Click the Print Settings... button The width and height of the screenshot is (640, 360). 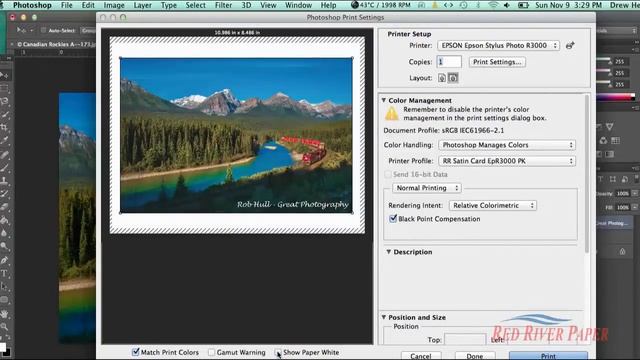[497, 62]
